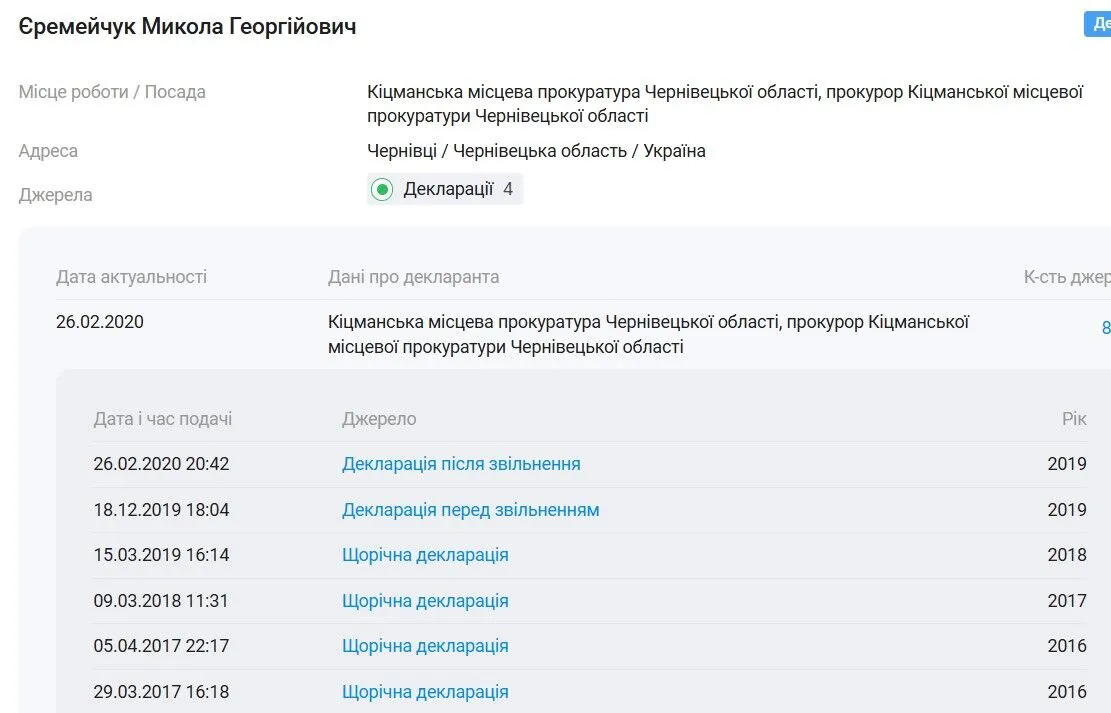Click declarant data text in the 26.02.2020 row
This screenshot has width=1111, height=713.
click(648, 335)
